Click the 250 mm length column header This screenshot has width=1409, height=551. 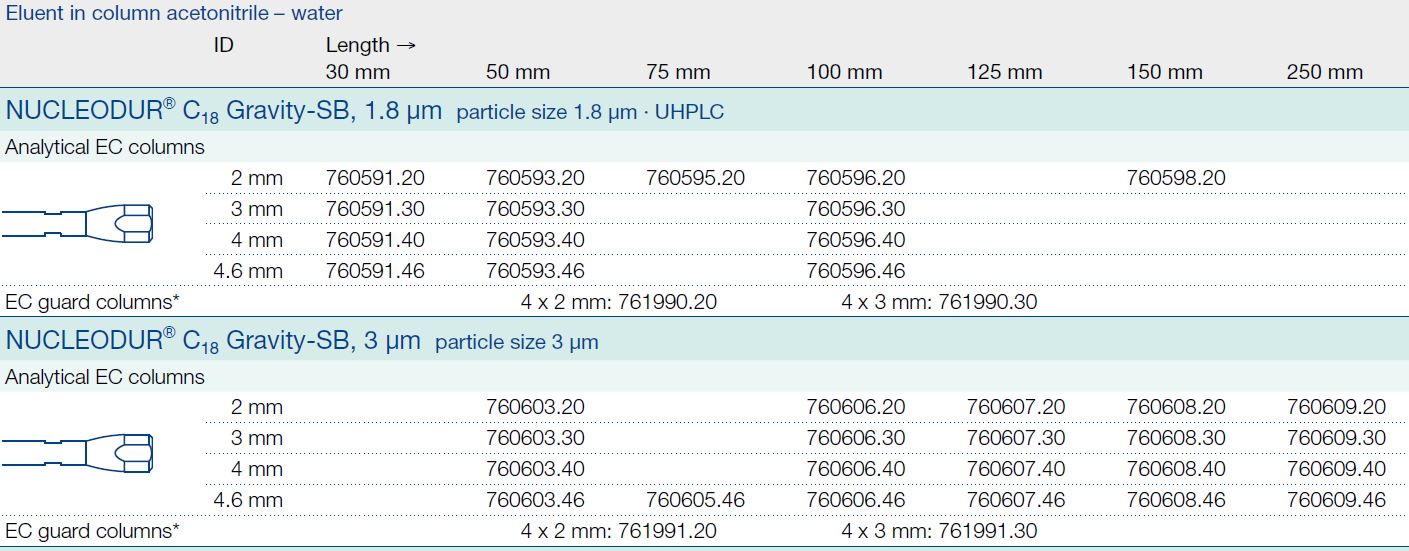click(1324, 72)
